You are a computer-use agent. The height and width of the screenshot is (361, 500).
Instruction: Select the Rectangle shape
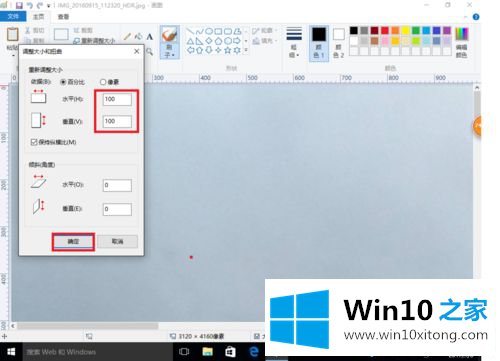point(218,31)
